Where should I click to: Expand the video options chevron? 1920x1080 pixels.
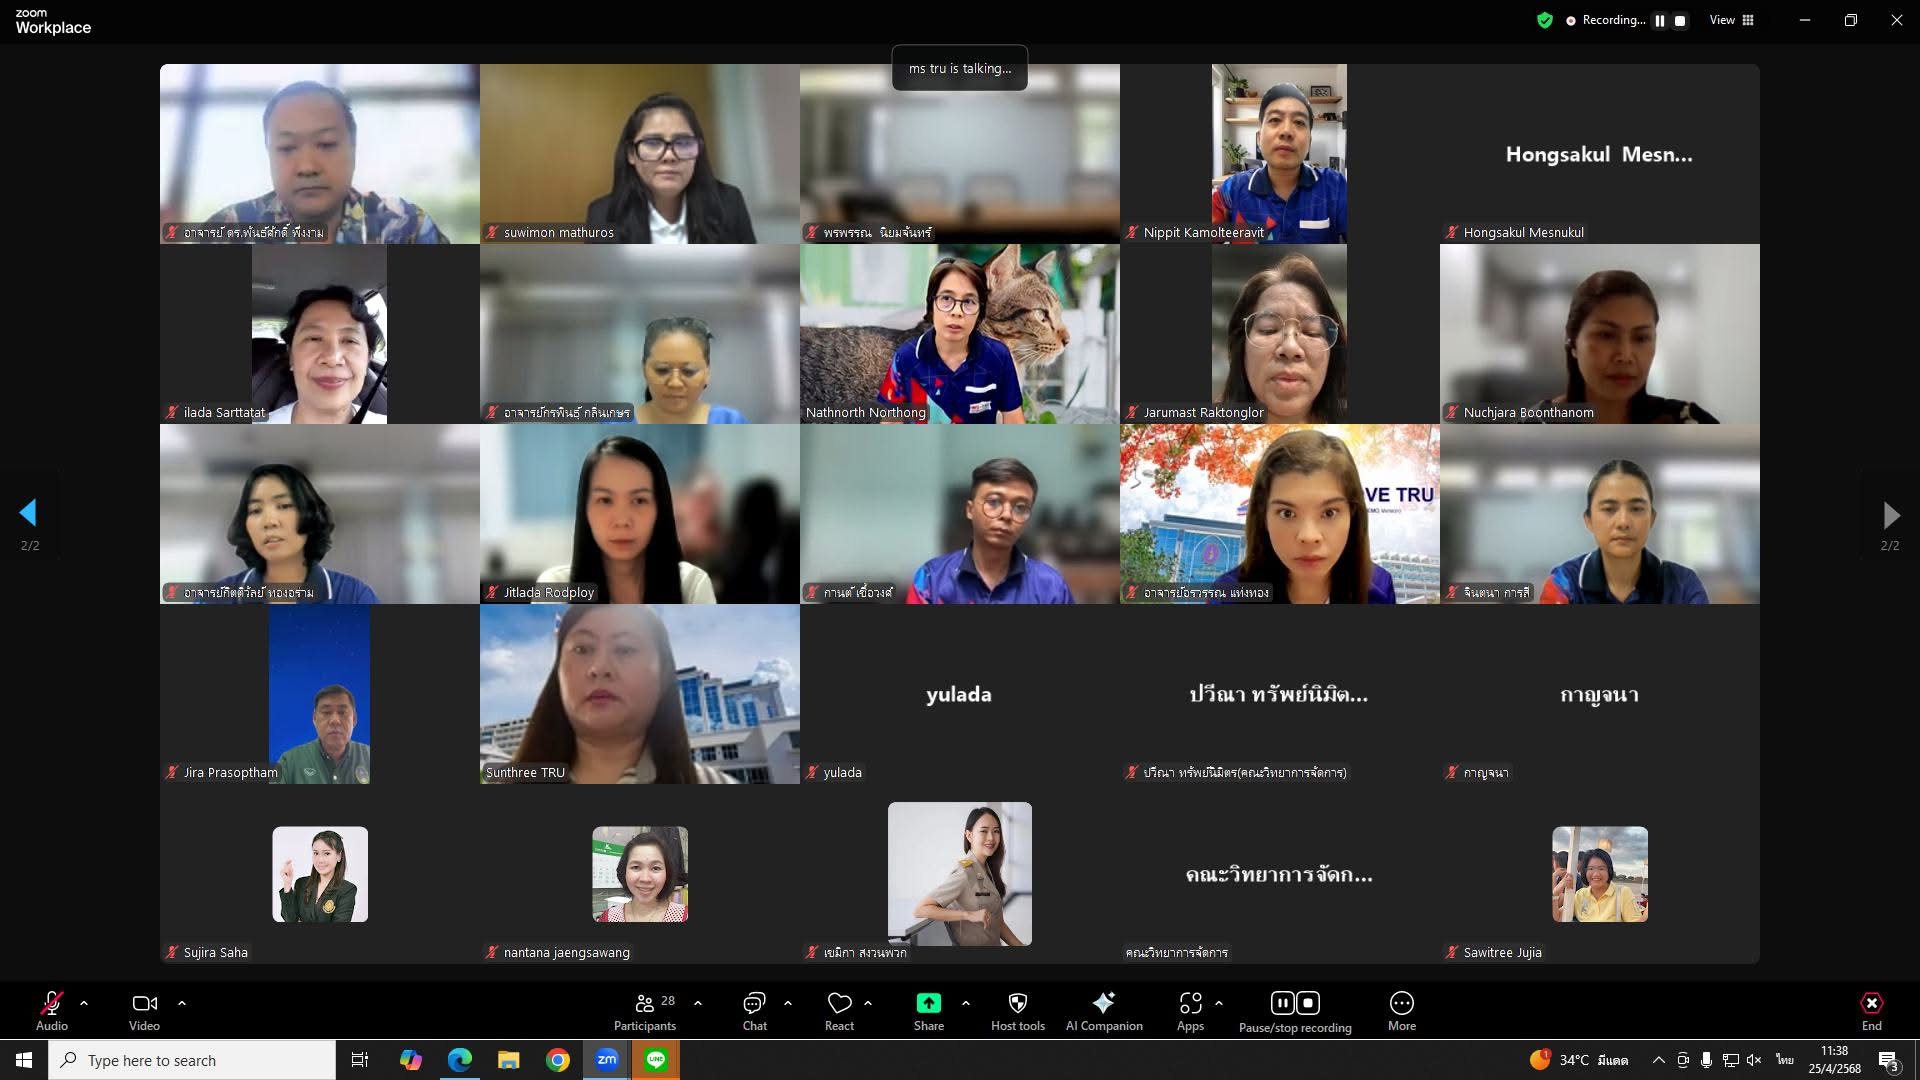point(182,1002)
